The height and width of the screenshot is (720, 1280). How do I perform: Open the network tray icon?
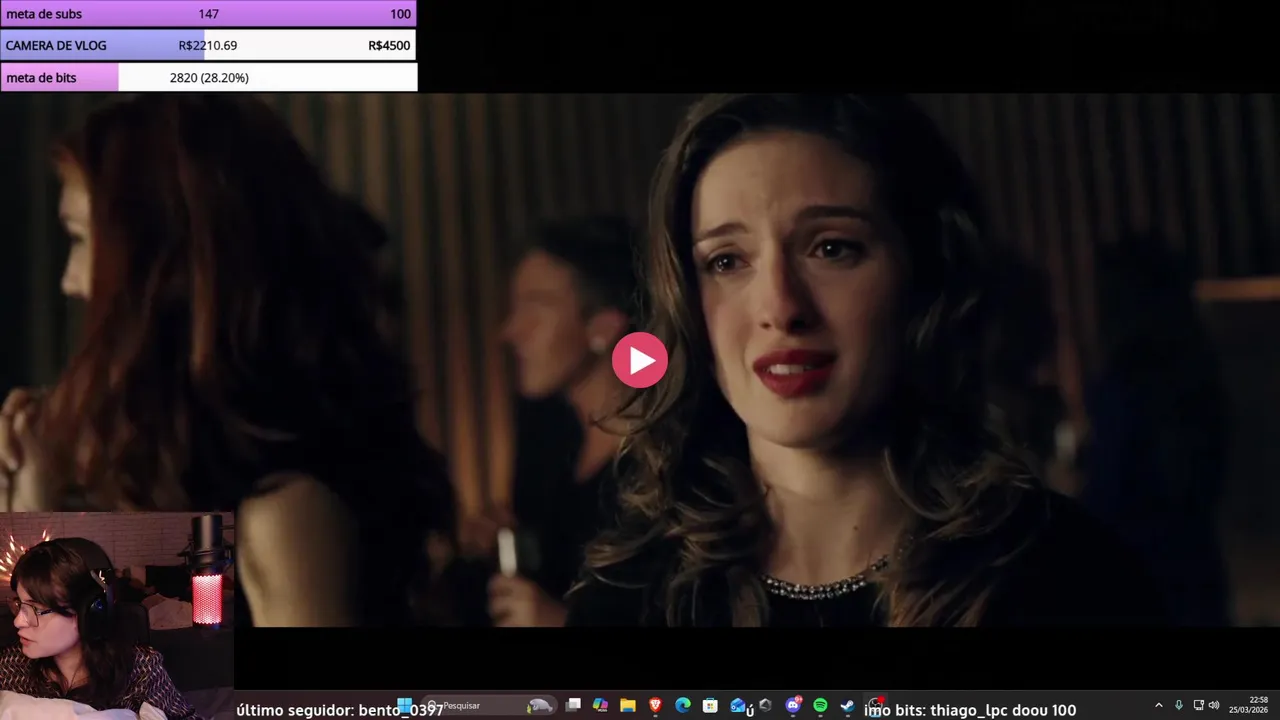(x=1199, y=706)
